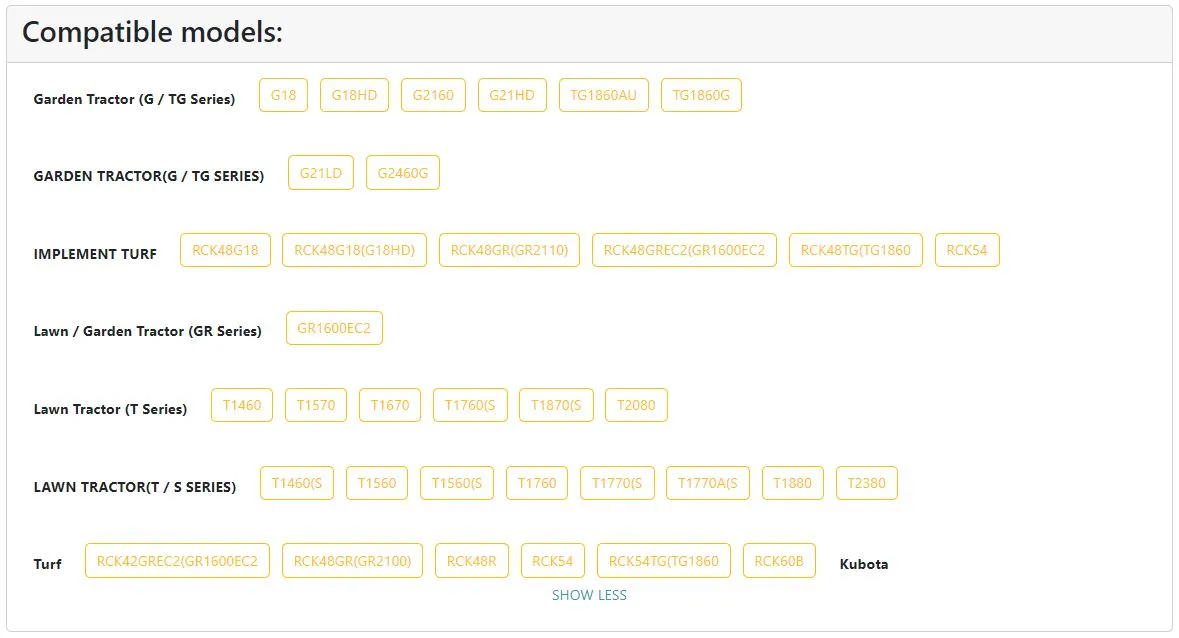Click the T2080 model tag
The image size is (1179, 638).
pos(636,405)
